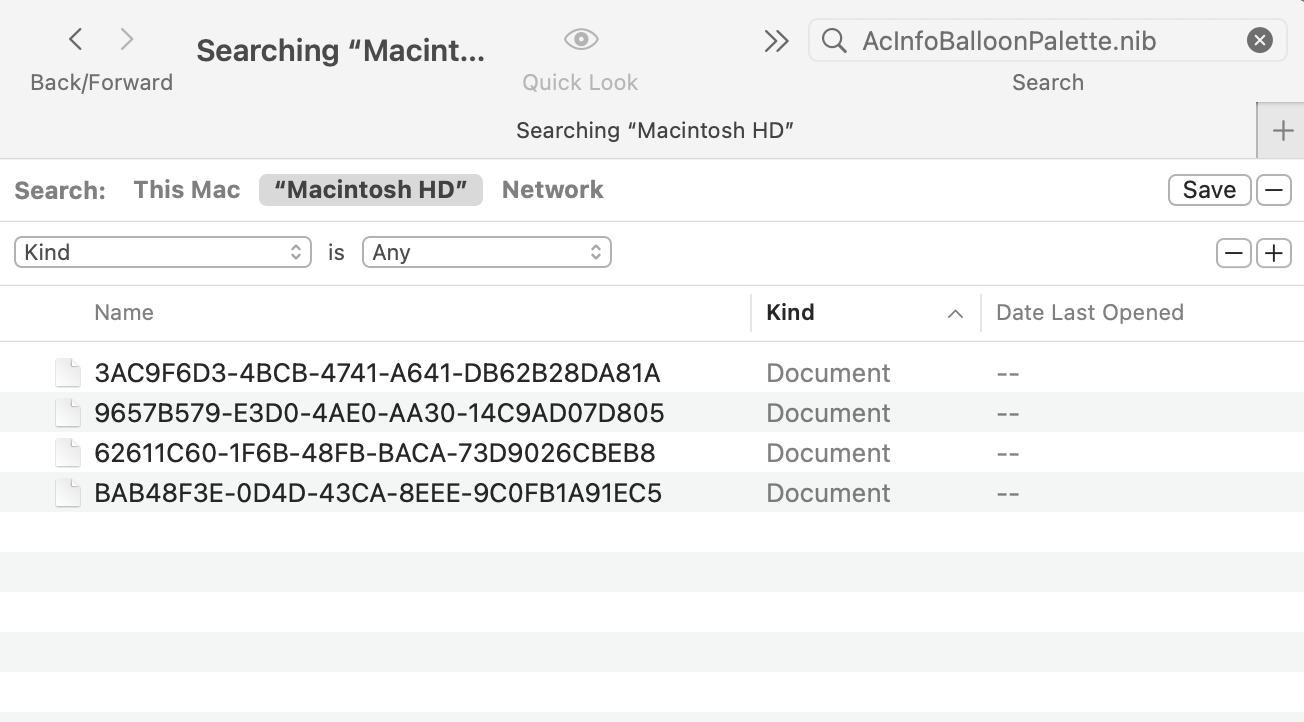Open the Kind criteria dropdown
This screenshot has width=1304, height=722.
[163, 252]
